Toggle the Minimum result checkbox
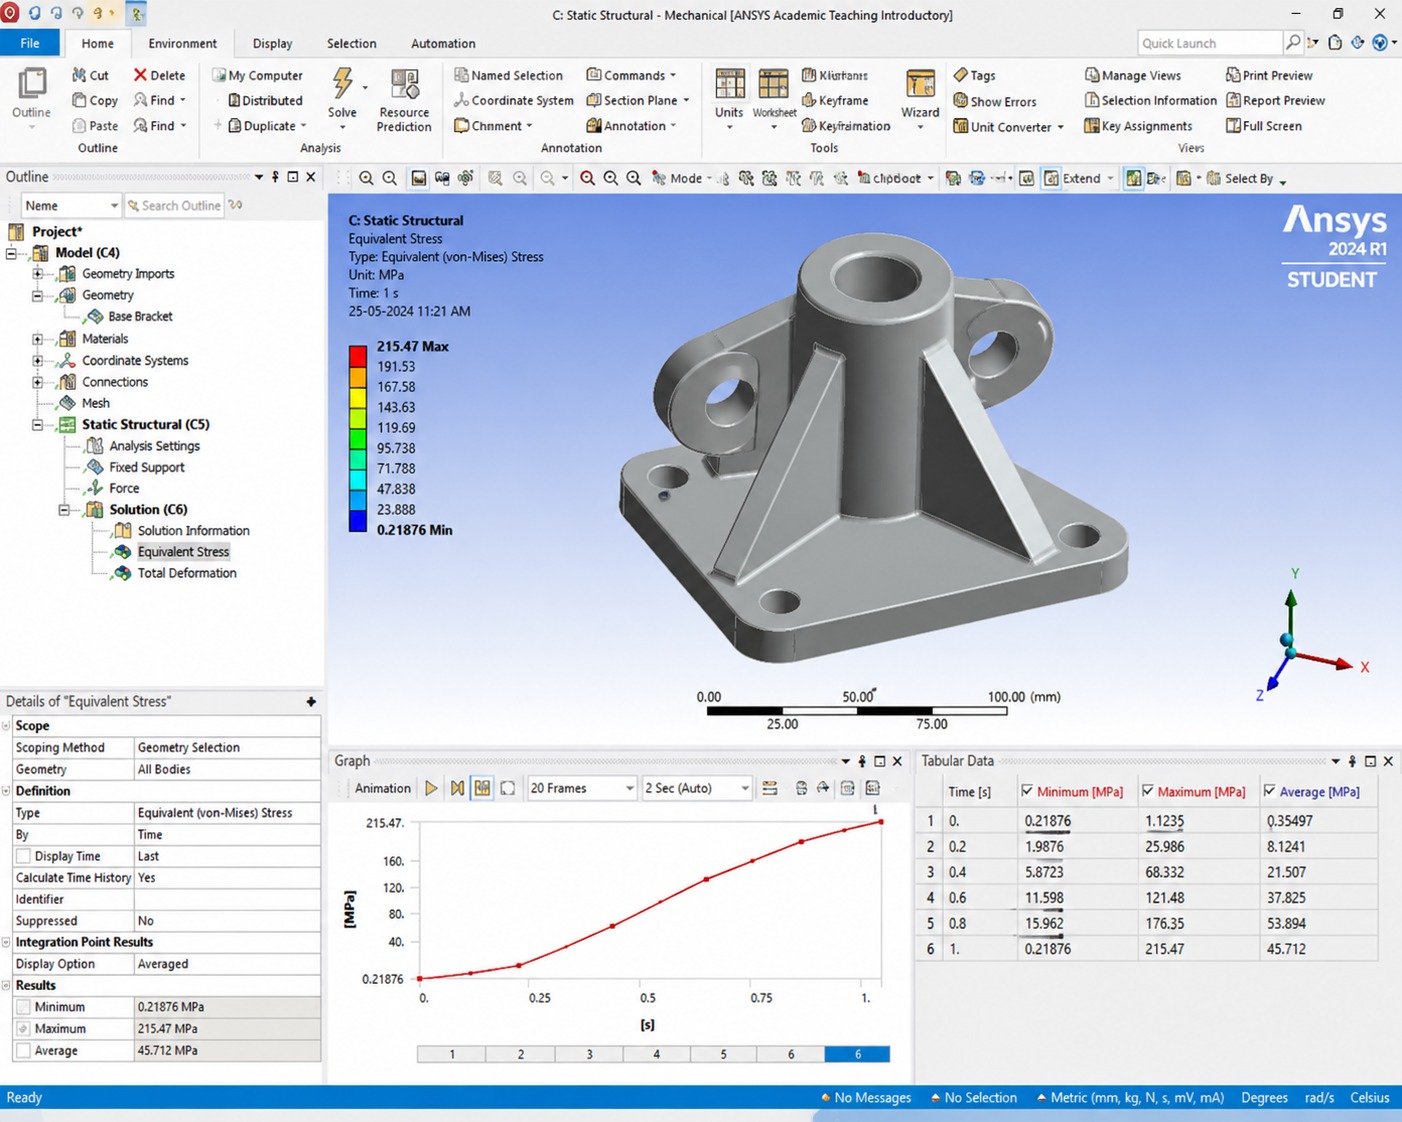The image size is (1402, 1122). [x=23, y=1007]
